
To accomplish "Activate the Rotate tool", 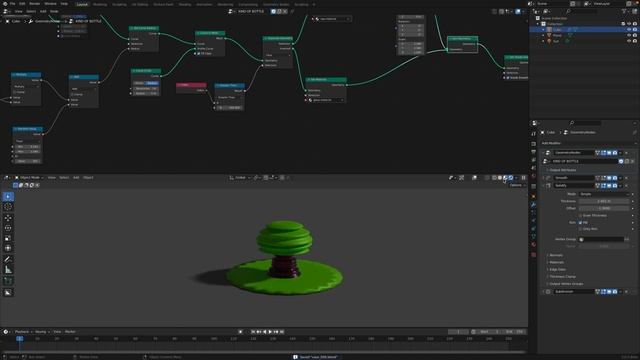I will (x=8, y=228).
